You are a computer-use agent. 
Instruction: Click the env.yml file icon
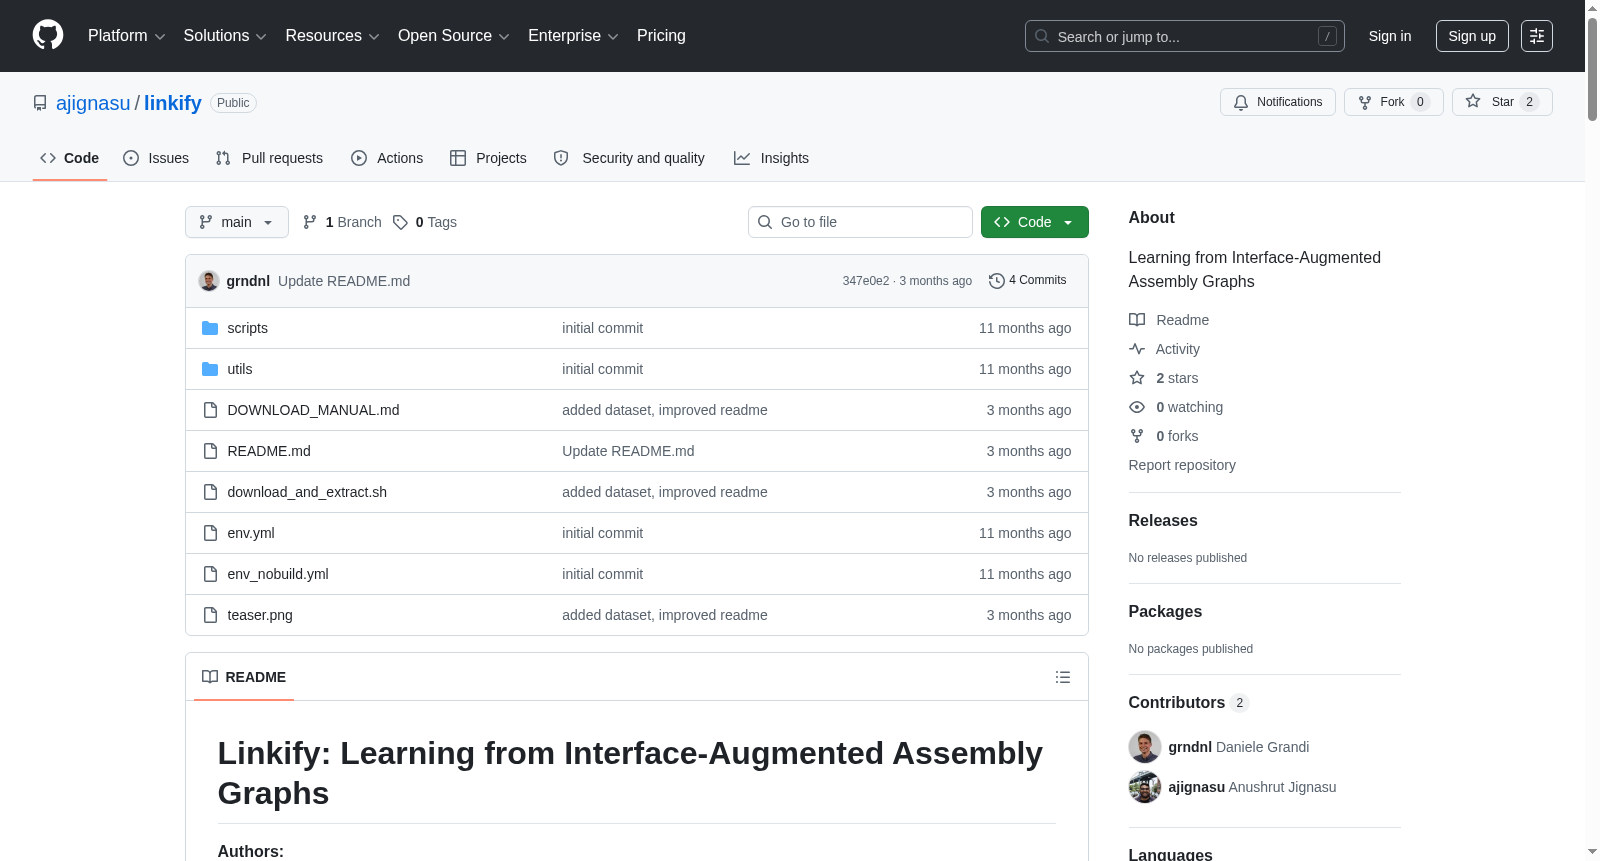pos(210,533)
